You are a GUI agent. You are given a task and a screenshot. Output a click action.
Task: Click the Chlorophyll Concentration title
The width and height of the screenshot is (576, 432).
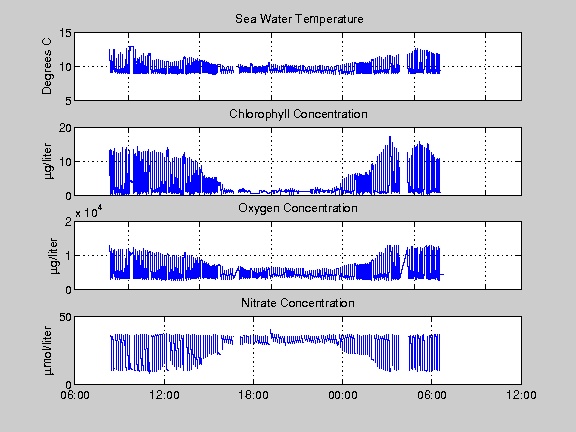[298, 114]
